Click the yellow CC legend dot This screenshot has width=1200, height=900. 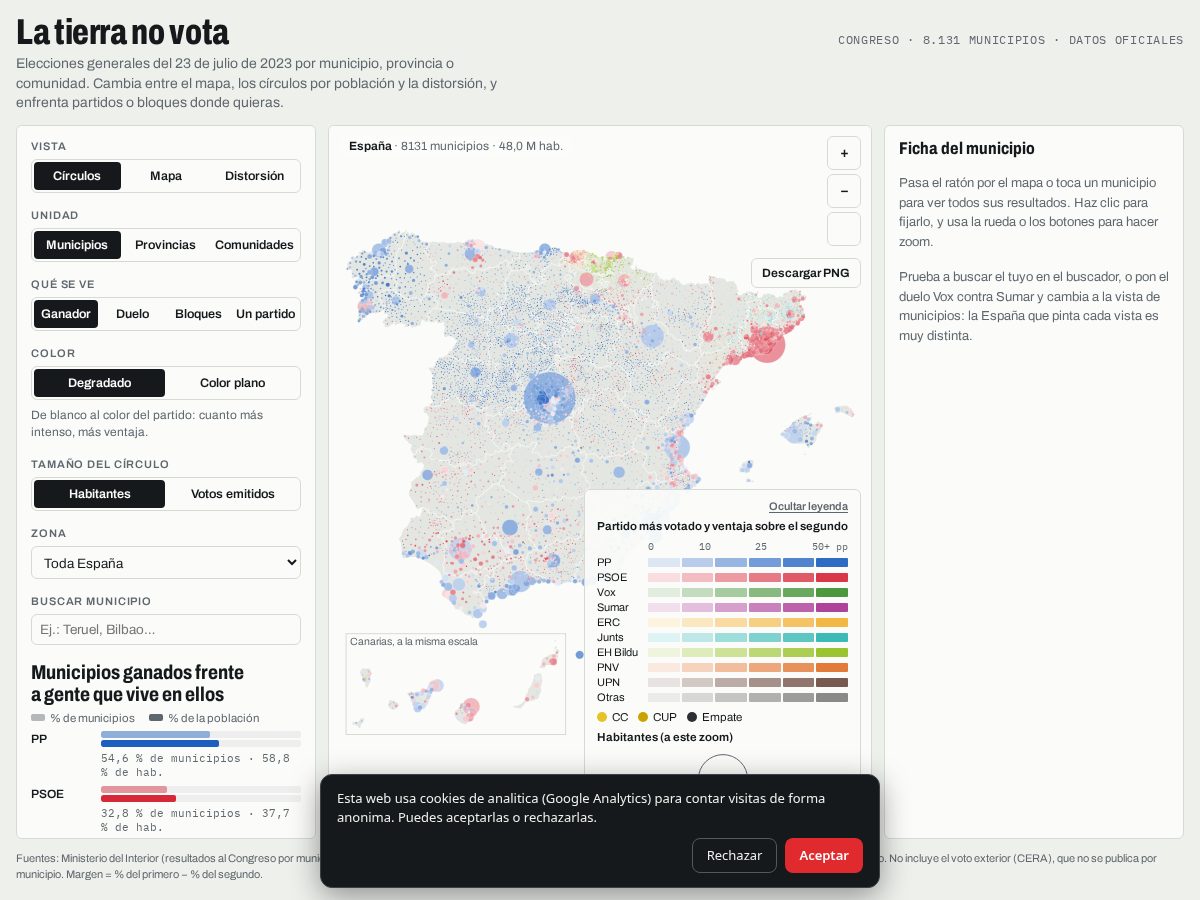point(602,717)
